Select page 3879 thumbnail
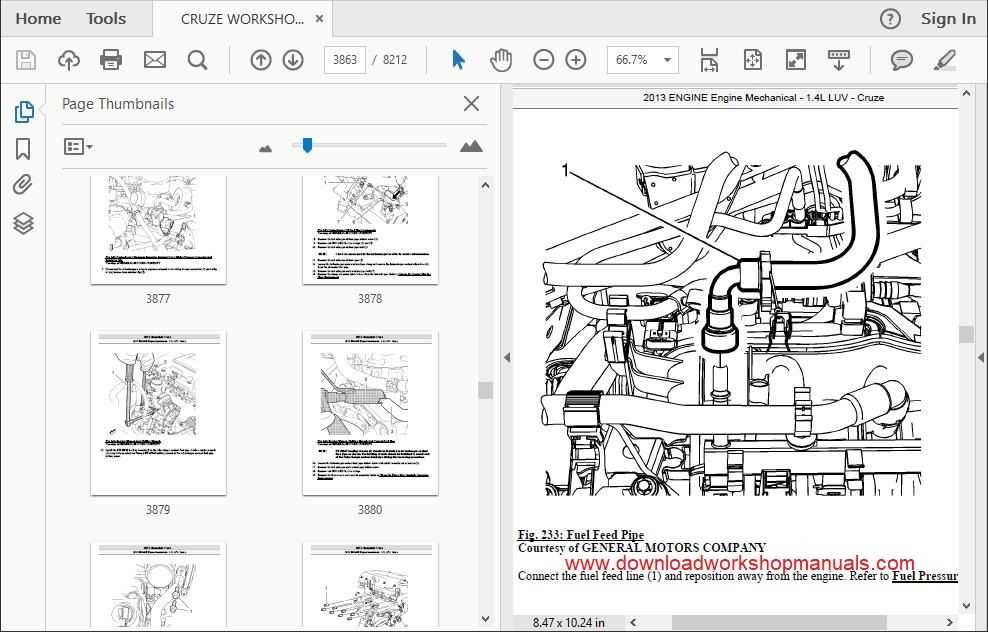Viewport: 988px width, 632px height. (x=158, y=413)
